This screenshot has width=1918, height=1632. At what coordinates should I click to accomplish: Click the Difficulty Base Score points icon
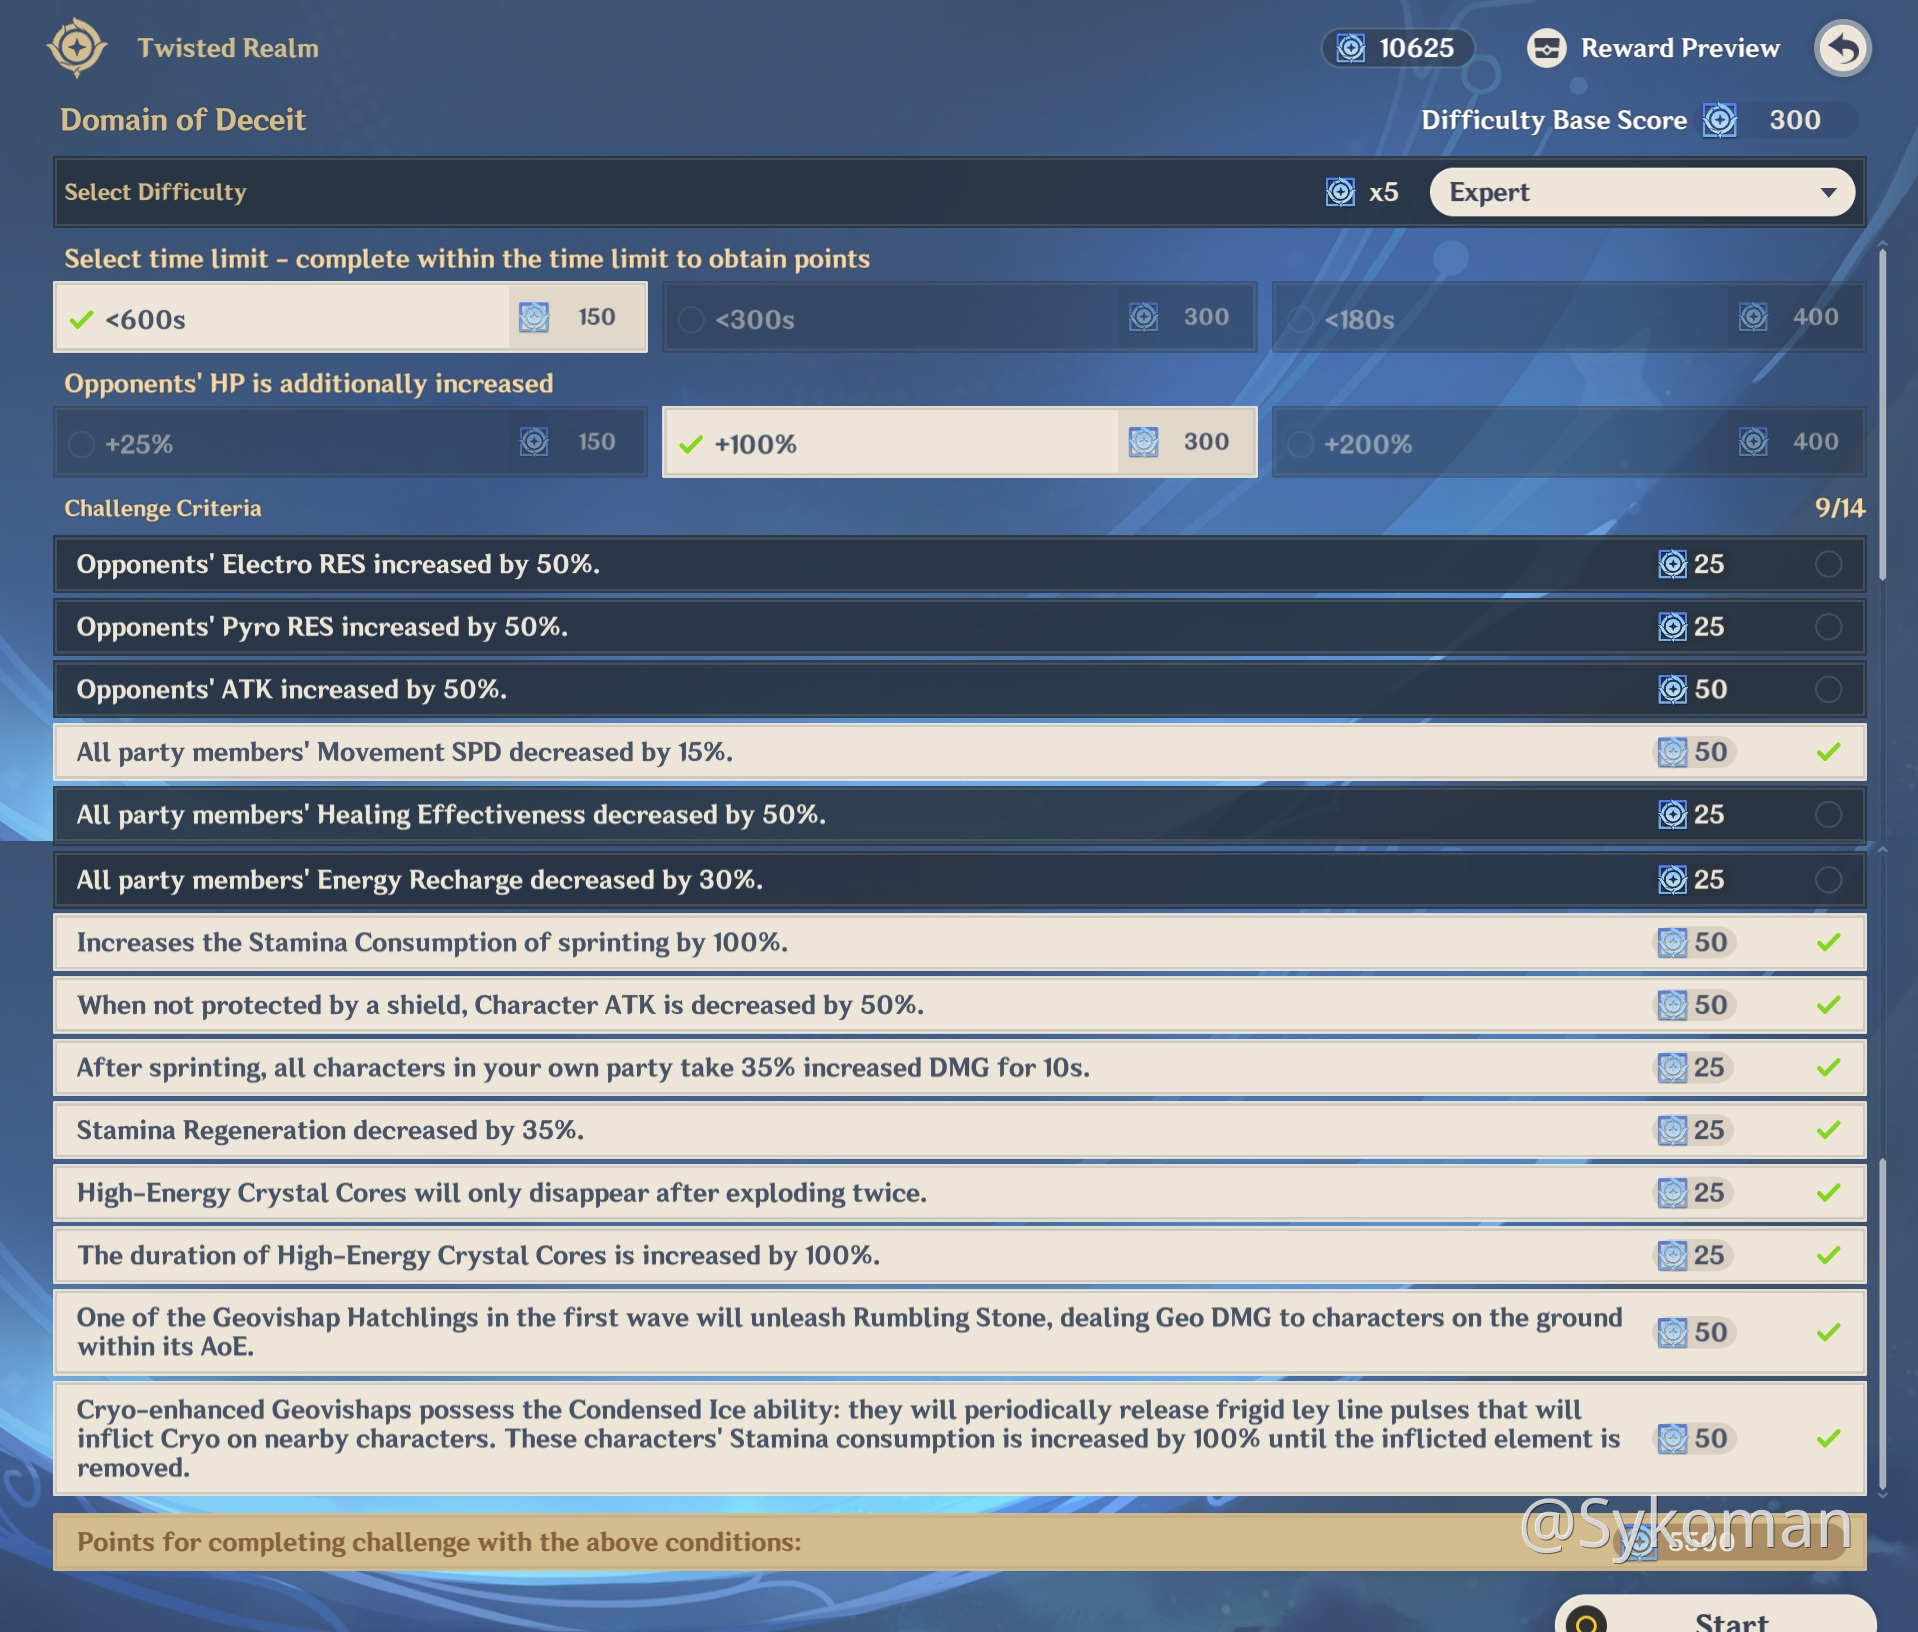(1720, 120)
